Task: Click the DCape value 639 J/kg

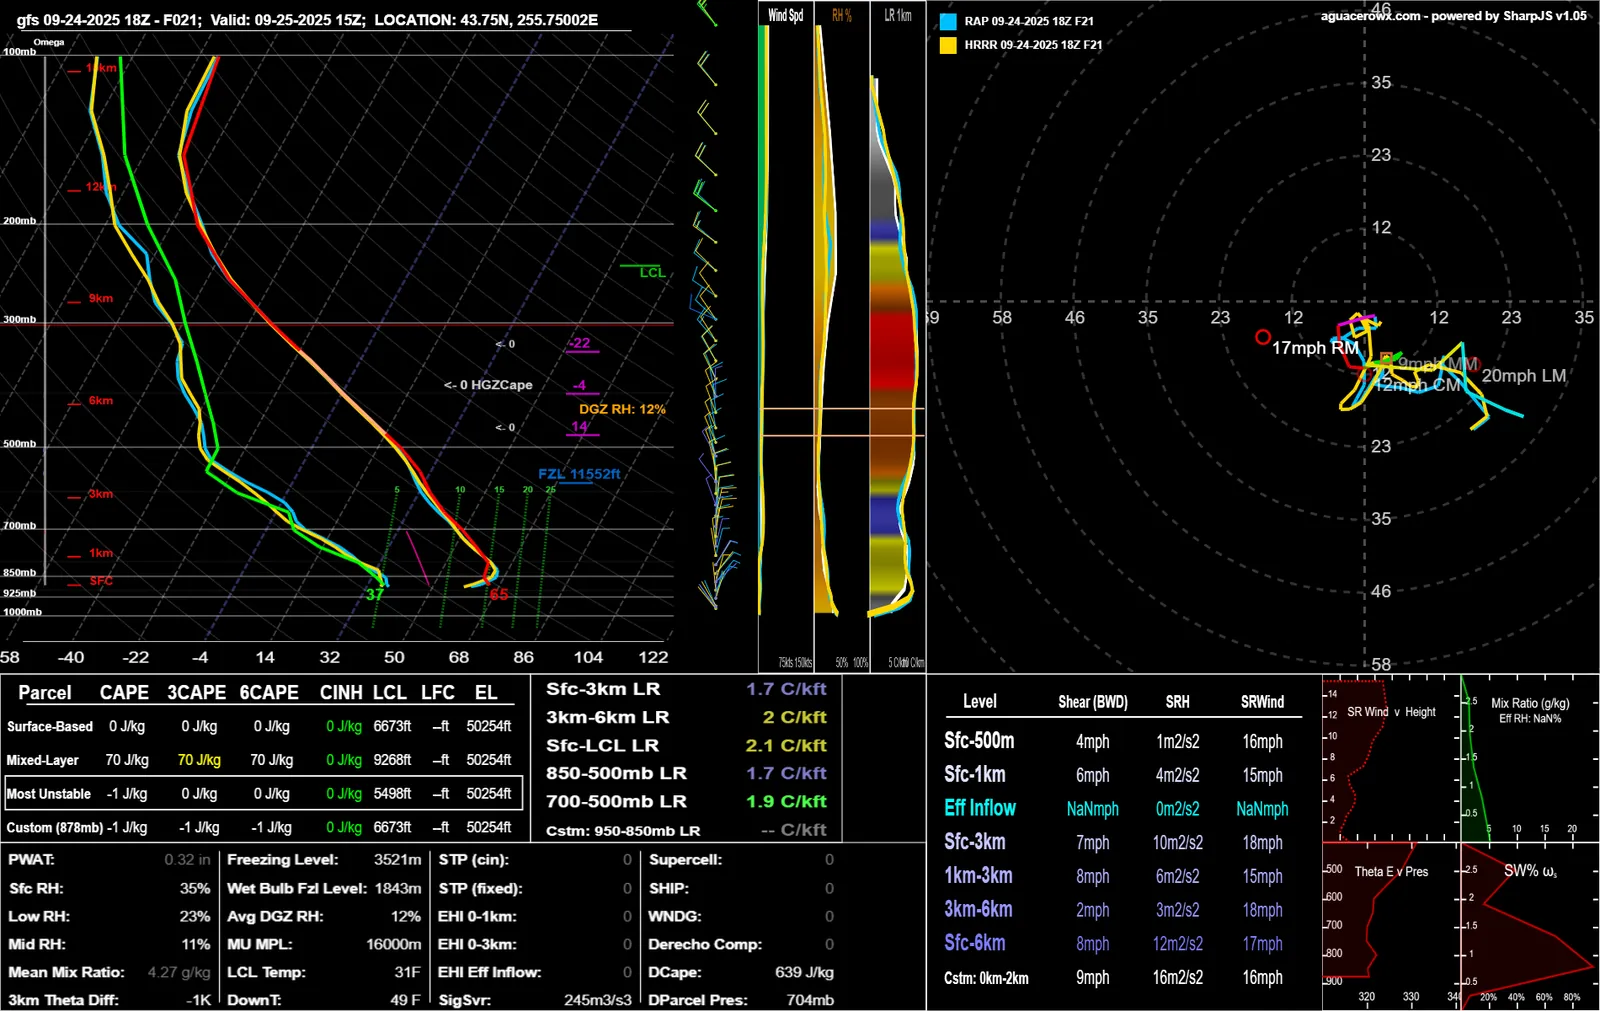Action: [x=804, y=972]
